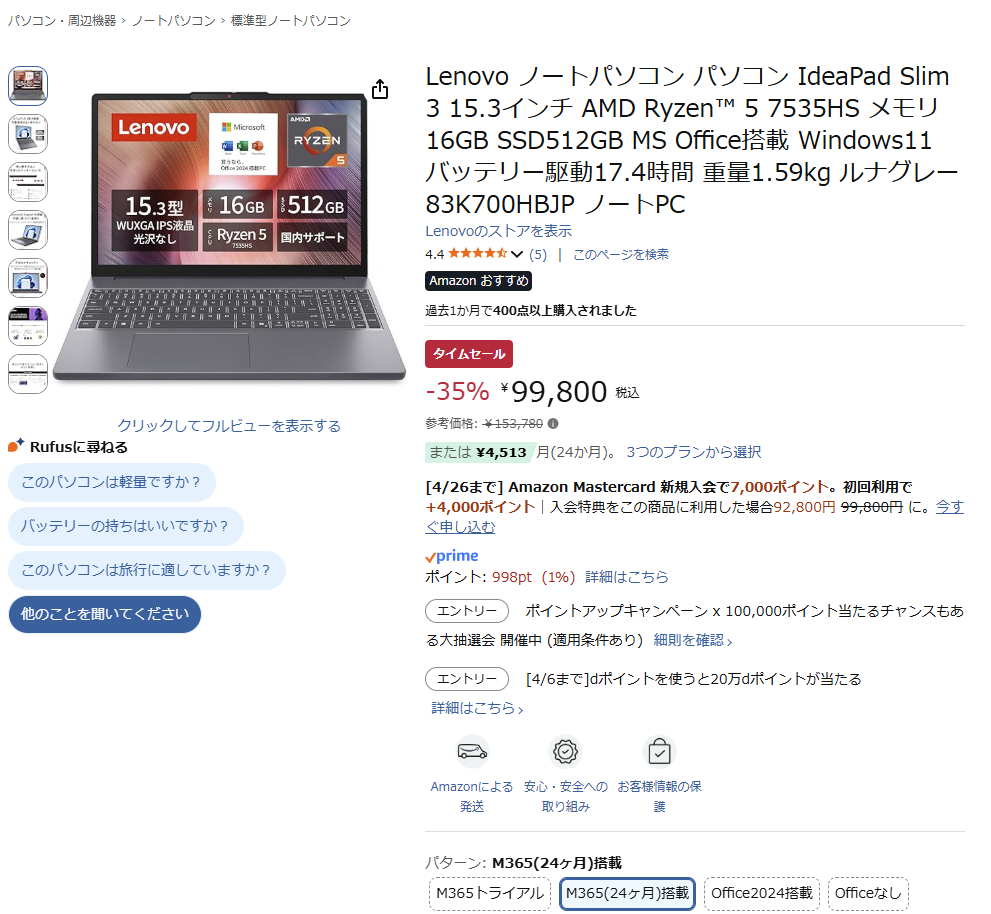Select the M365トライアル pattern option
This screenshot has width=991, height=914.
pos(490,893)
